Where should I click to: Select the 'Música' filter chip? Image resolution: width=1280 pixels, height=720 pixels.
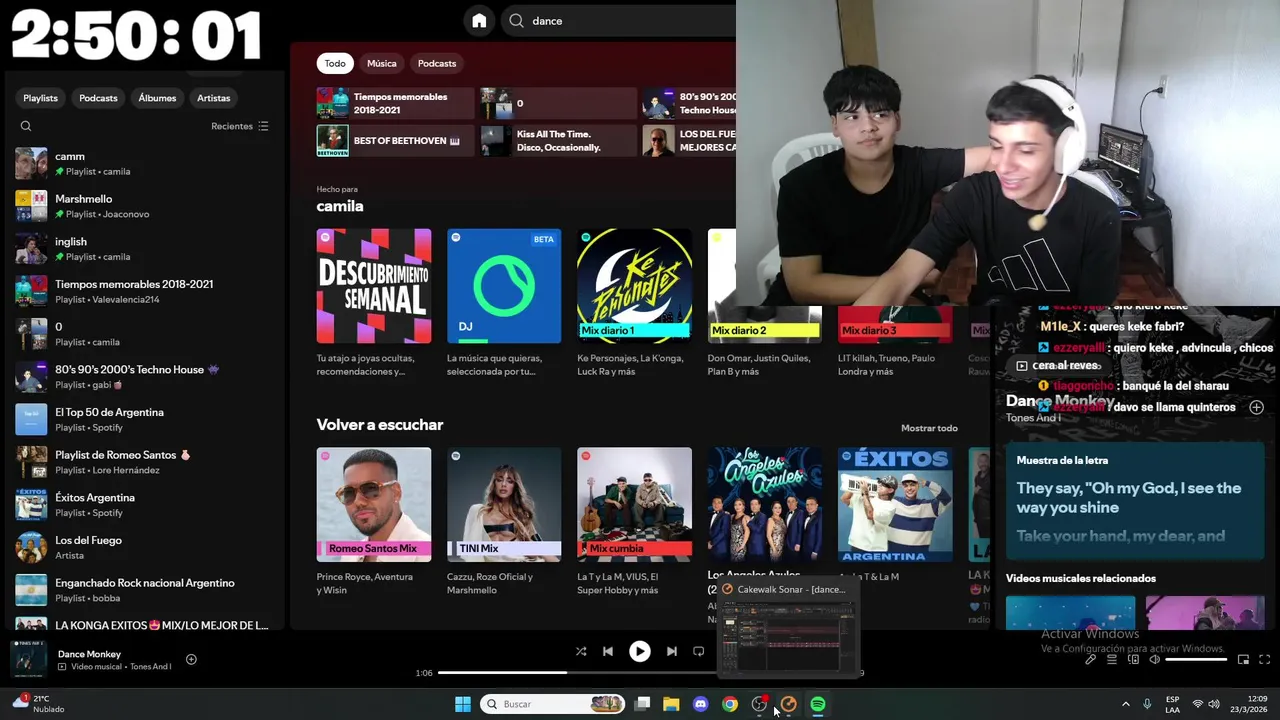click(382, 63)
